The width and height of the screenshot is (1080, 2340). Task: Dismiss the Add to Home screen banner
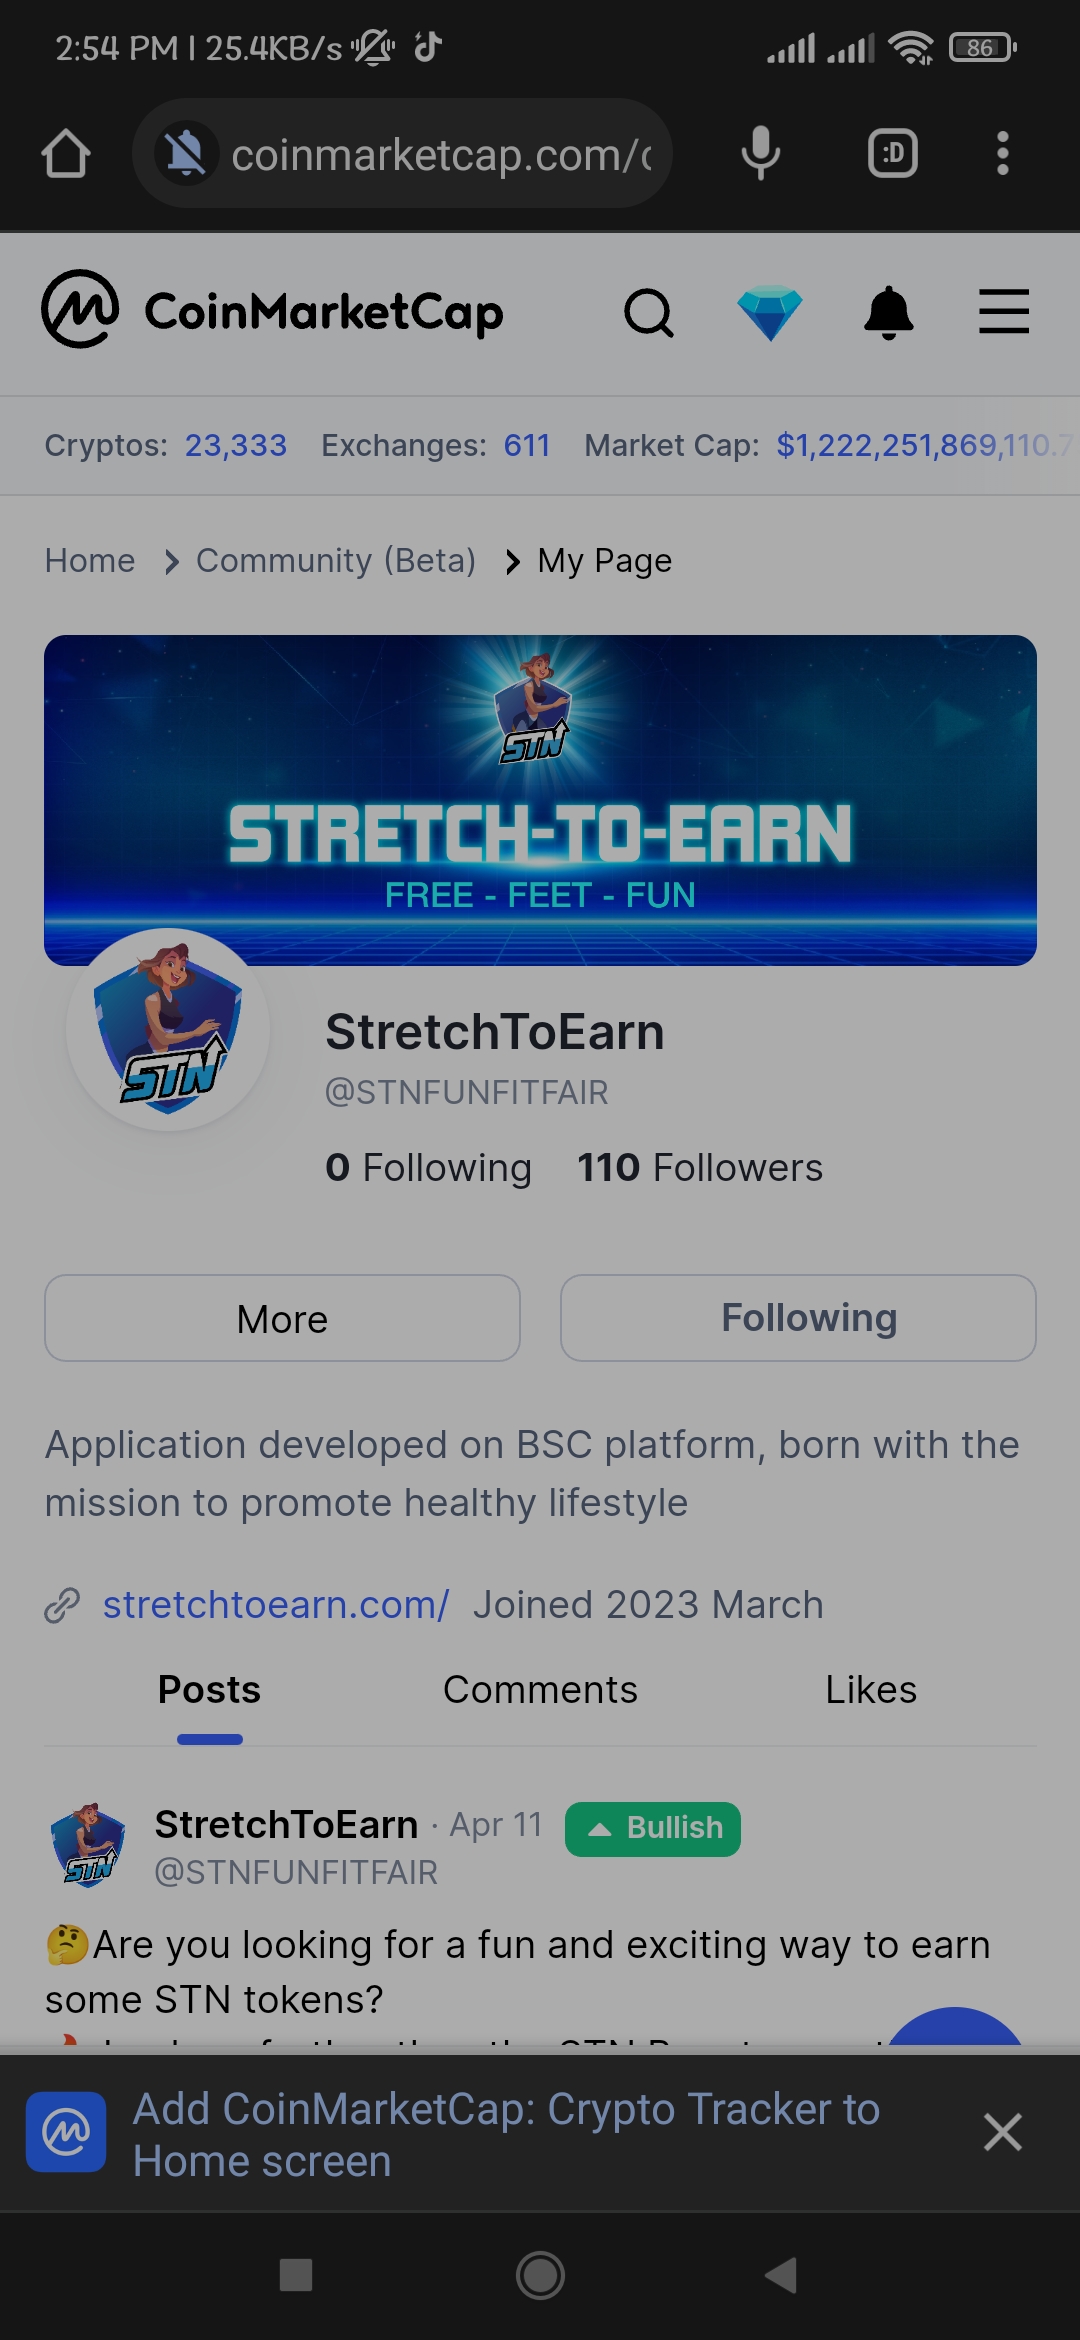(1002, 2132)
